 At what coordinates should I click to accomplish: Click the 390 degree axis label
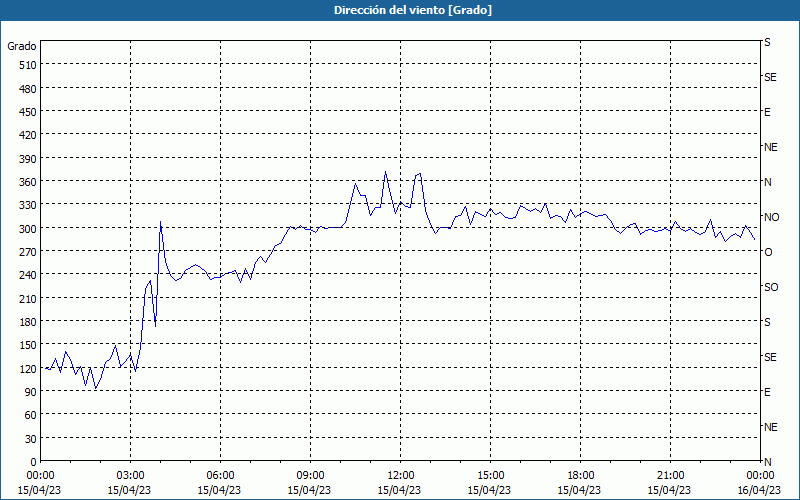pyautogui.click(x=28, y=159)
